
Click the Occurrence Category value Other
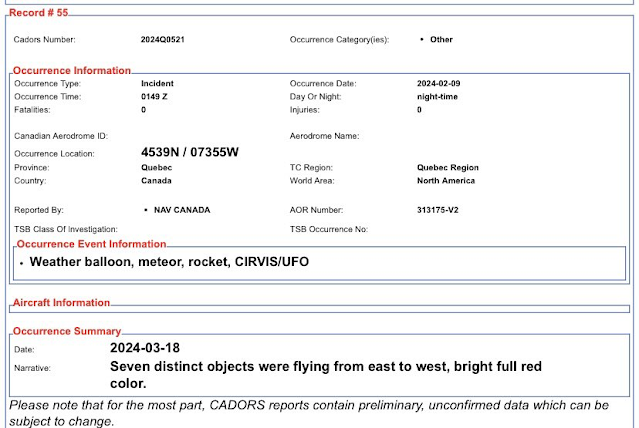[440, 40]
